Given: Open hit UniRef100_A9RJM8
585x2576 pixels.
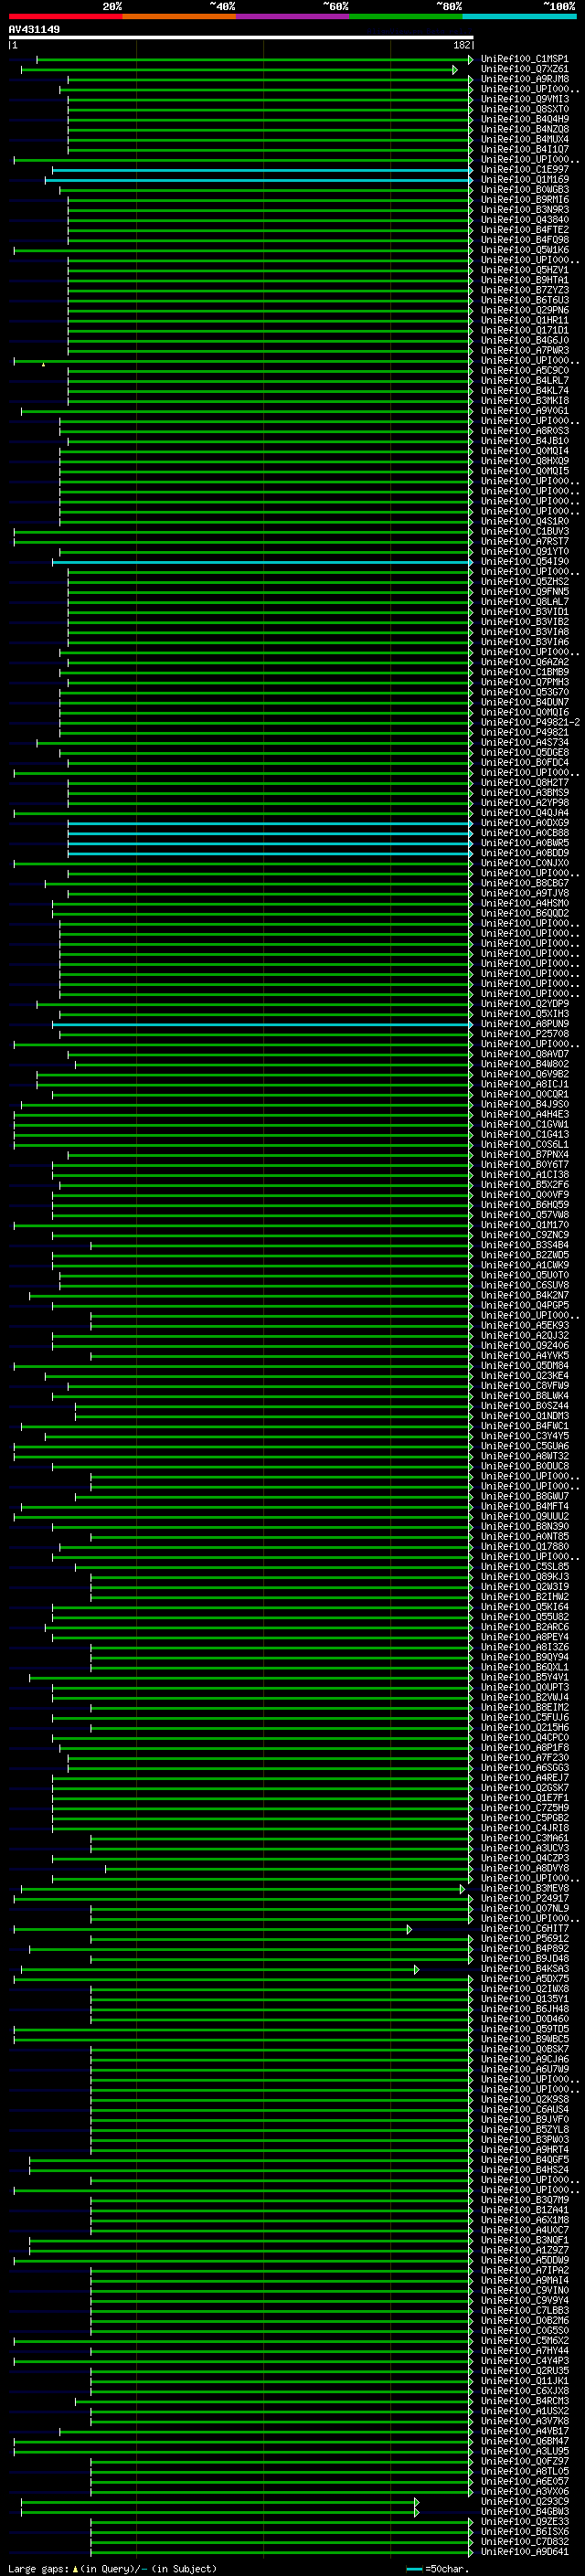Looking at the screenshot, I should pos(525,79).
